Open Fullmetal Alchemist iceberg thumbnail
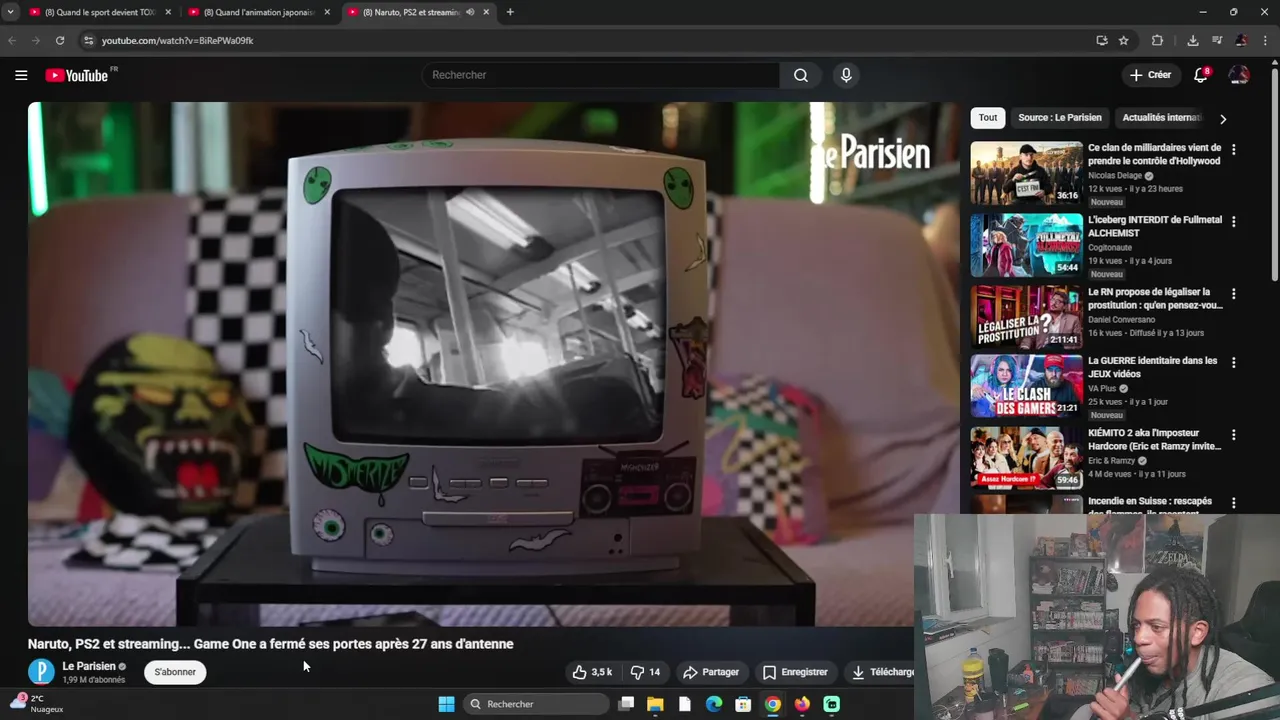 [1026, 245]
